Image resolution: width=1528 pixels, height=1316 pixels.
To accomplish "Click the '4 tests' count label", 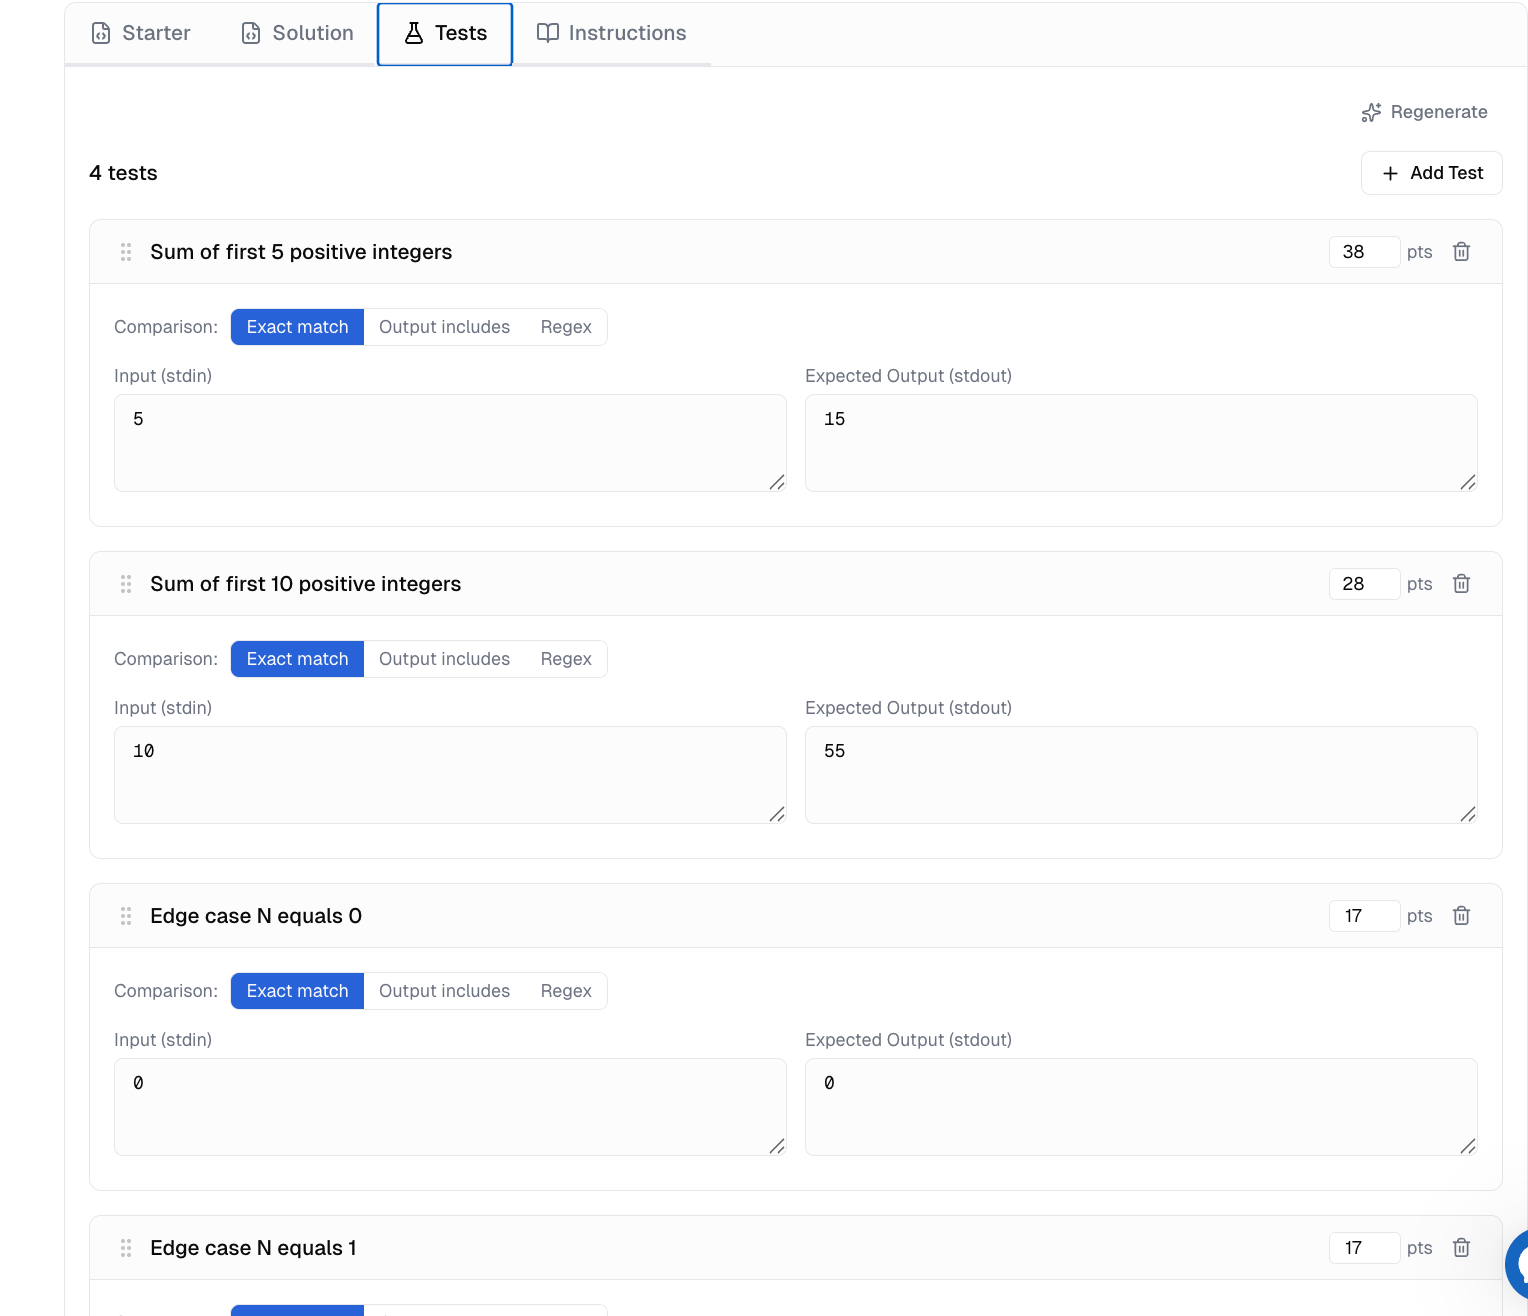I will click(123, 173).
